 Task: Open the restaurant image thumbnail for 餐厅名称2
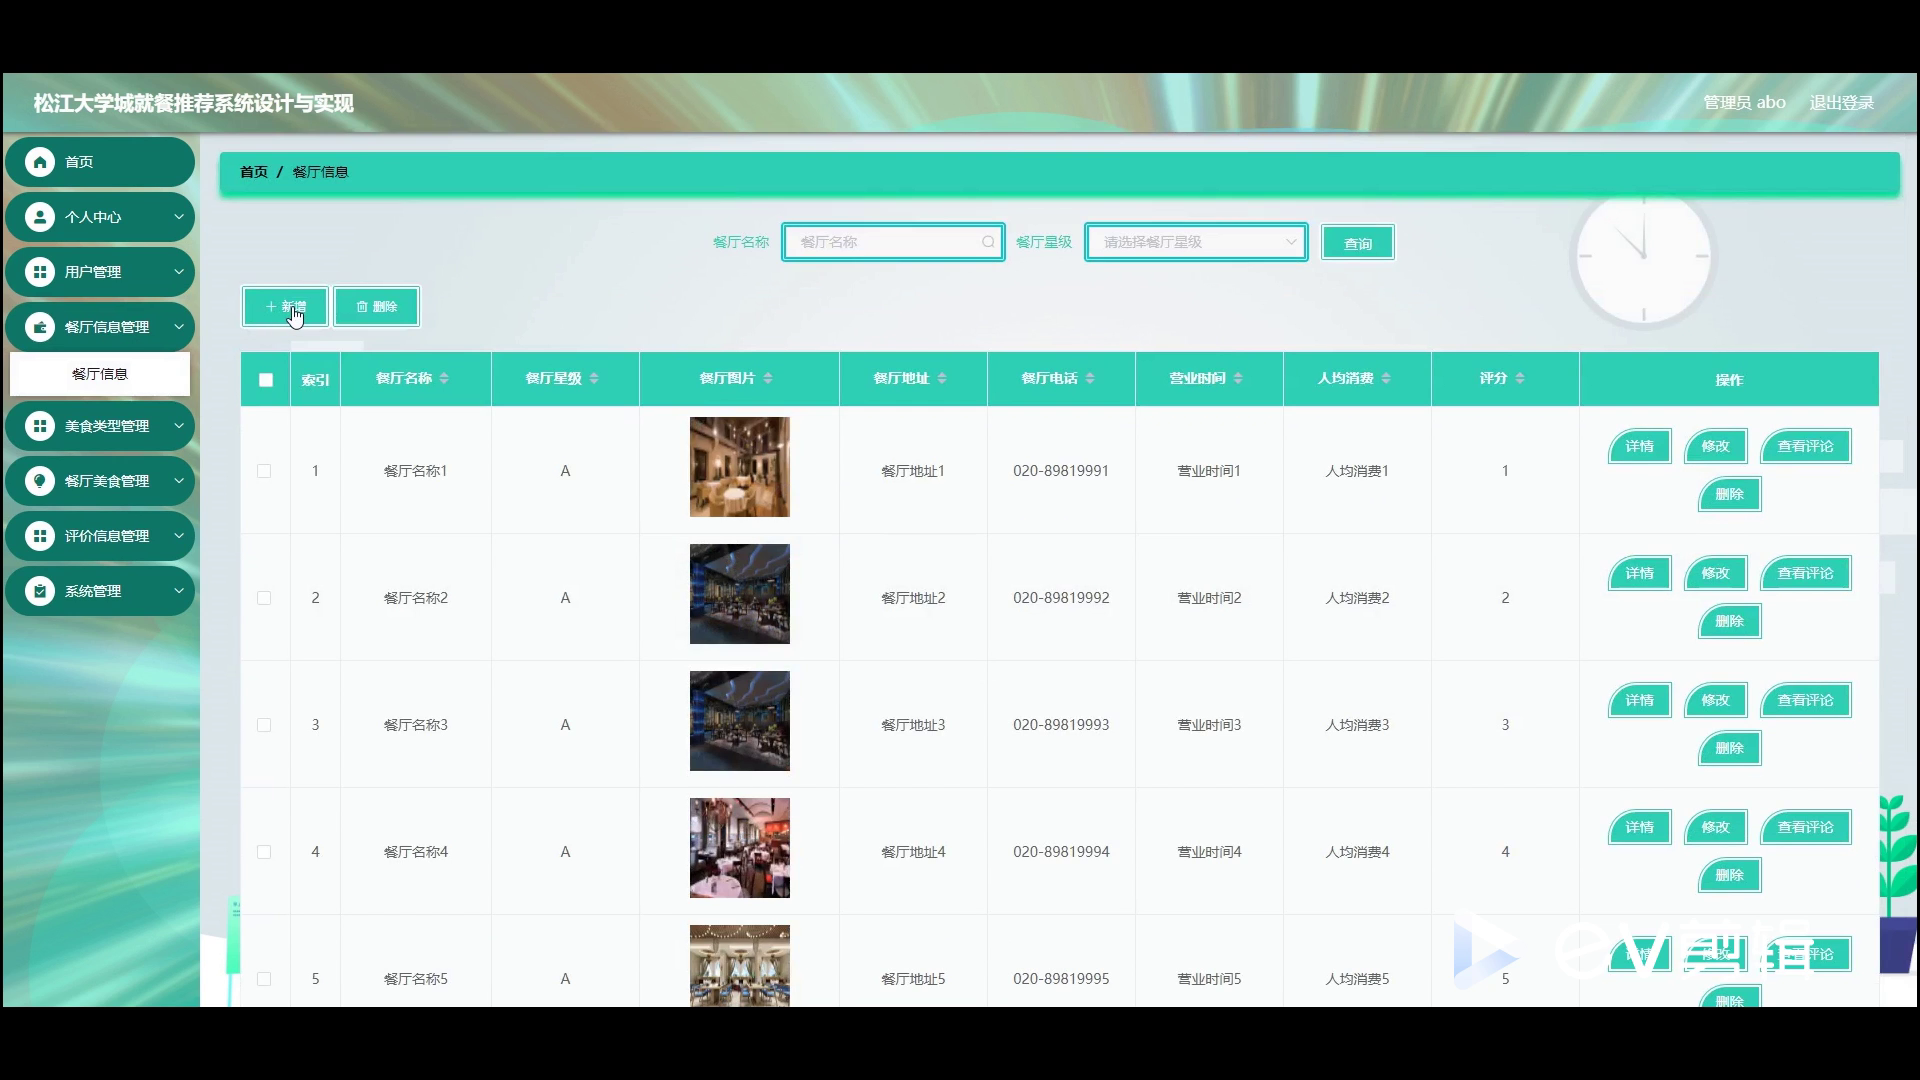739,594
